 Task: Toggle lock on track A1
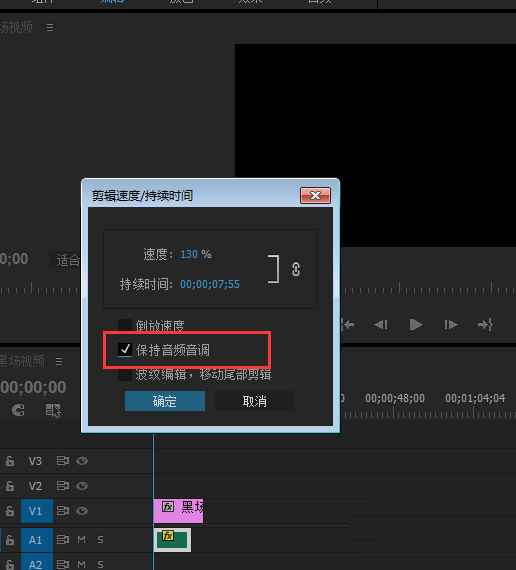click(x=10, y=539)
